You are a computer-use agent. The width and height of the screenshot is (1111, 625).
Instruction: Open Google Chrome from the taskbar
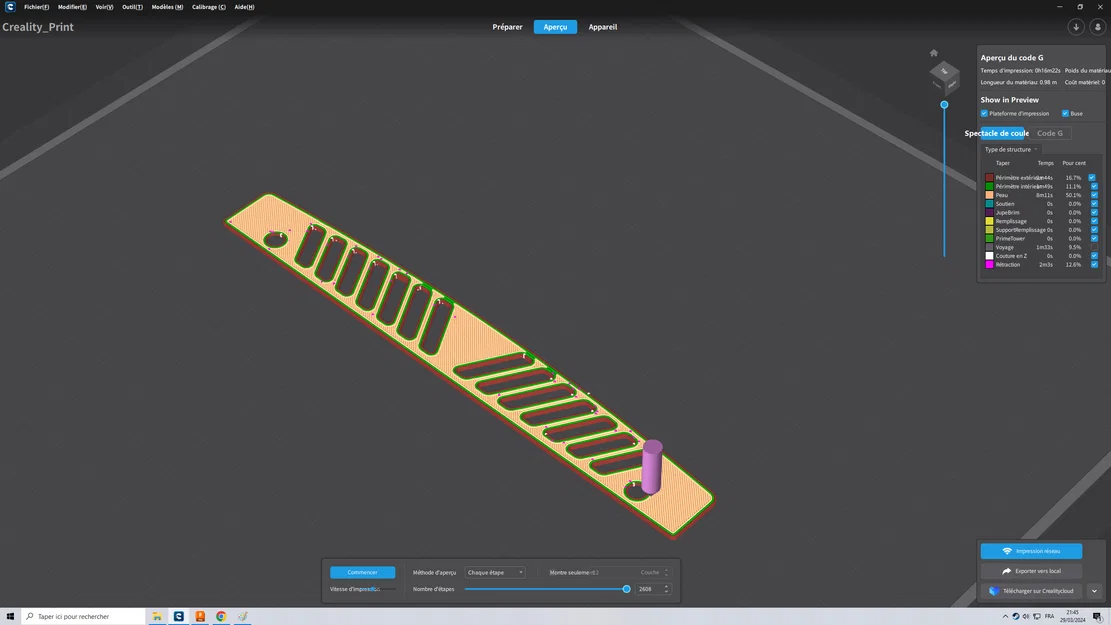click(221, 616)
